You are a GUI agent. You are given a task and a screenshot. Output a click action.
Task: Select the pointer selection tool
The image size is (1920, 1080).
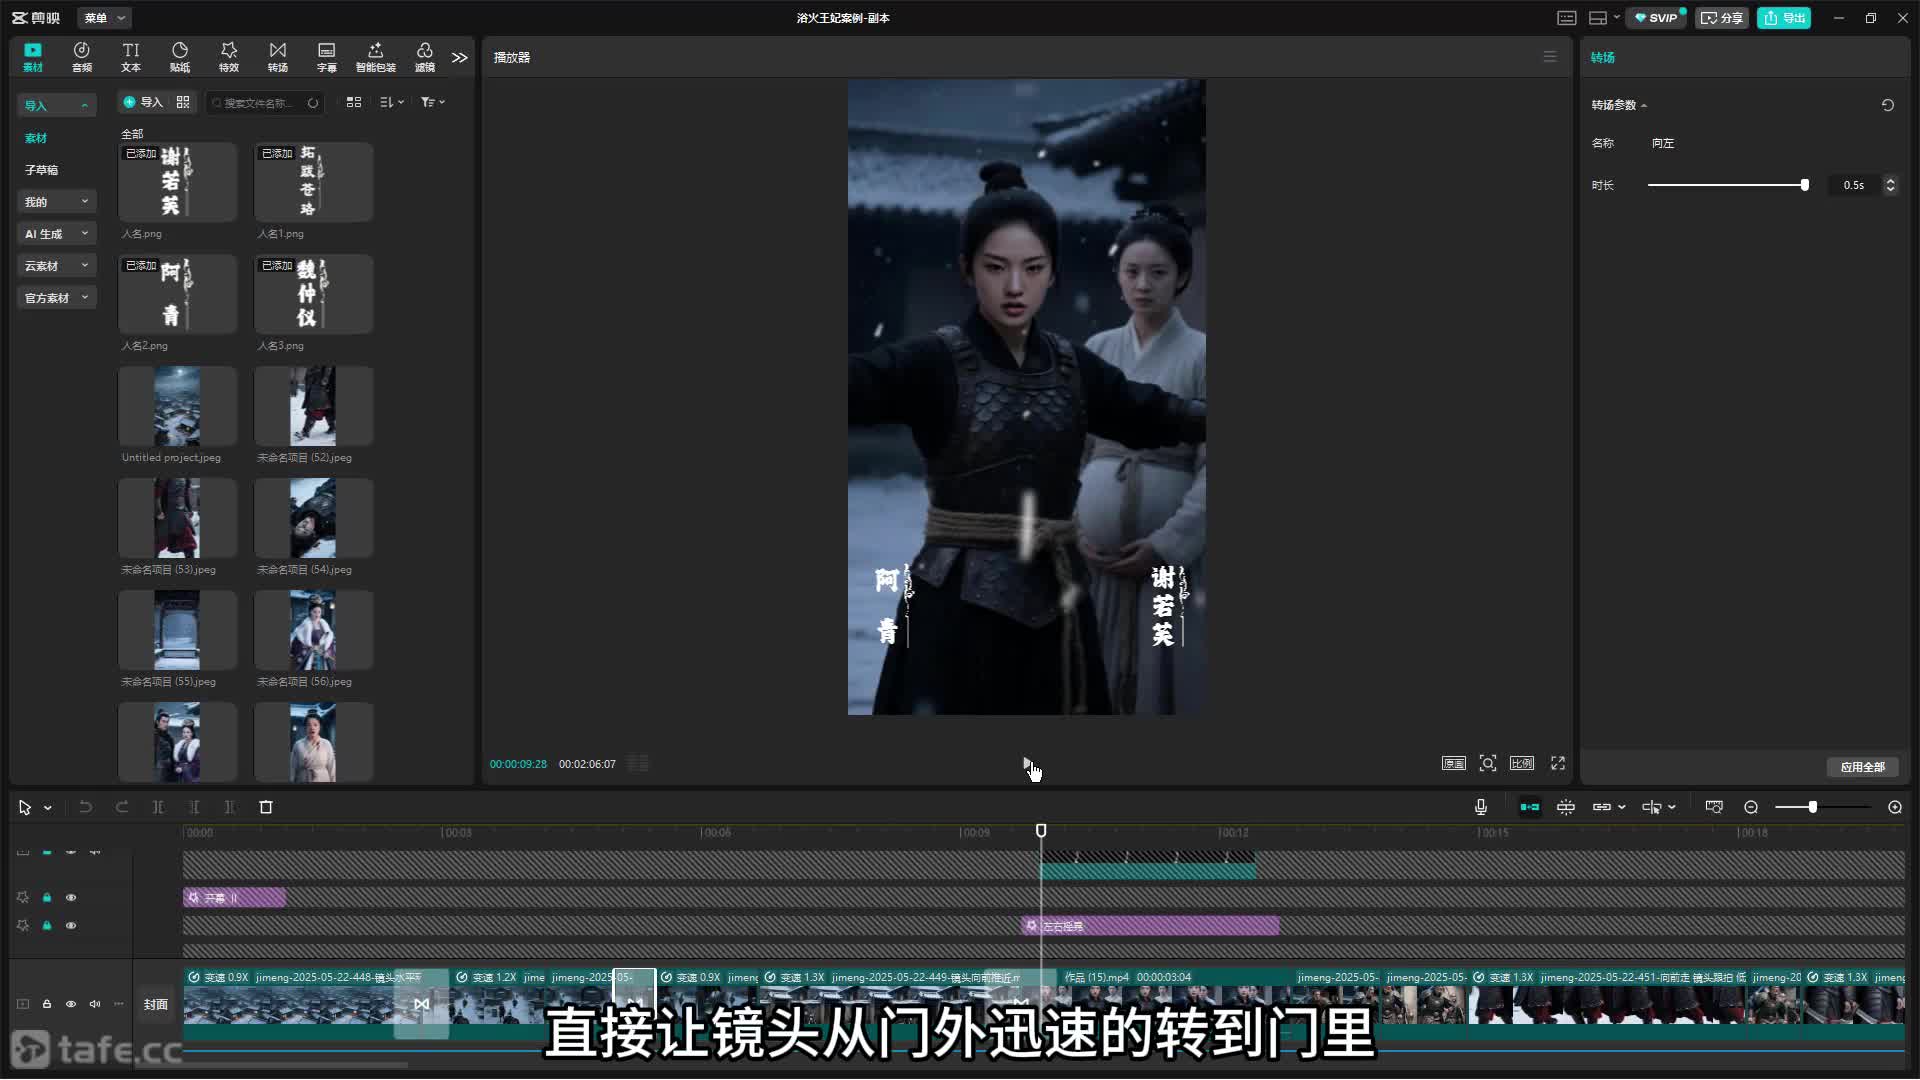(25, 807)
